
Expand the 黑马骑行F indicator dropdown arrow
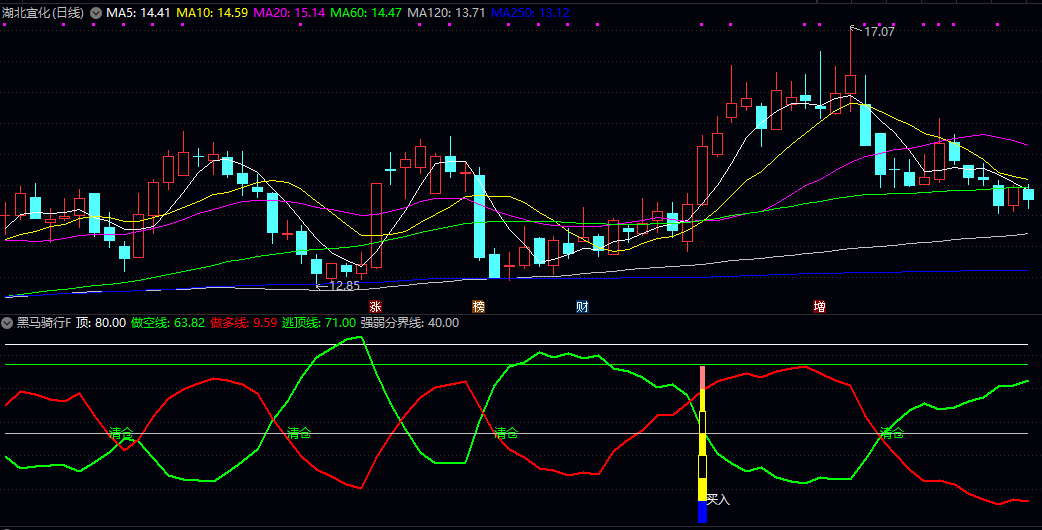(x=7, y=322)
